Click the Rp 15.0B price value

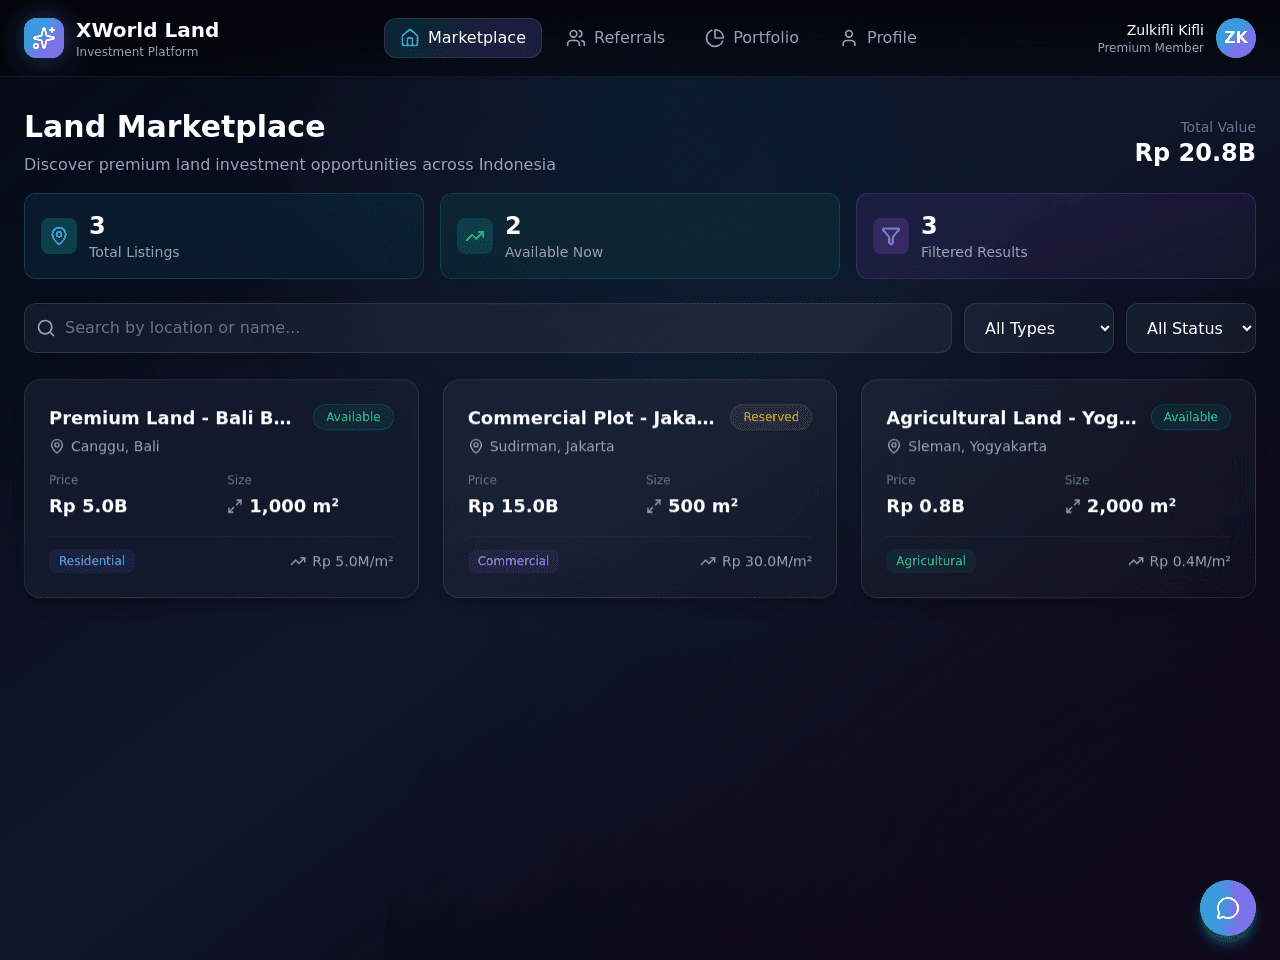click(x=513, y=506)
